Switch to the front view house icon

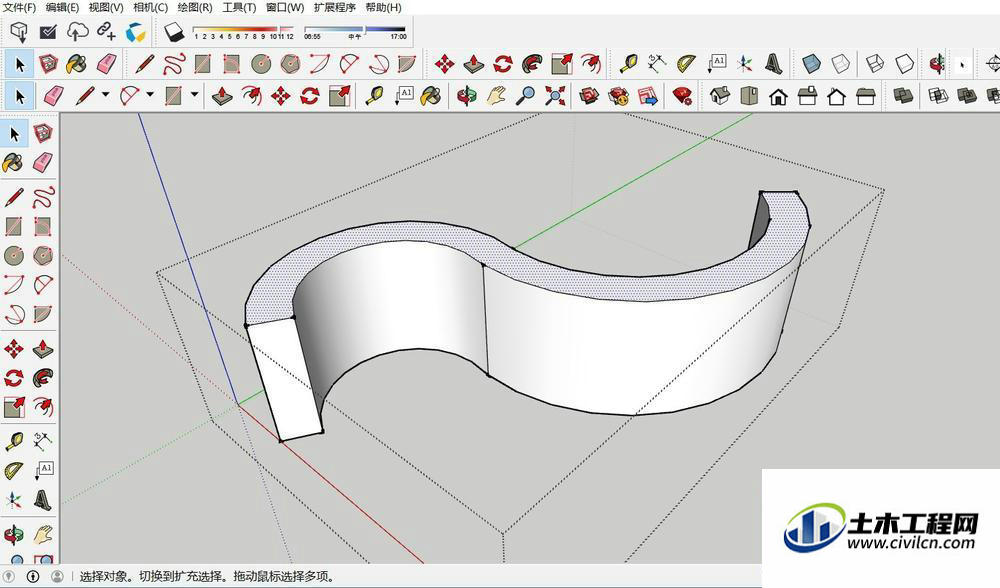pyautogui.click(x=777, y=97)
